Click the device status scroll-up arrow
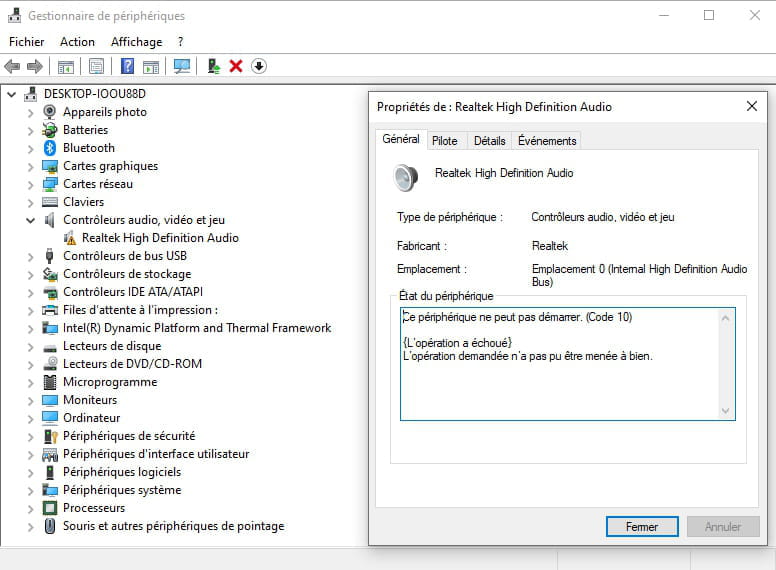Viewport: 776px width, 570px height. 726,318
